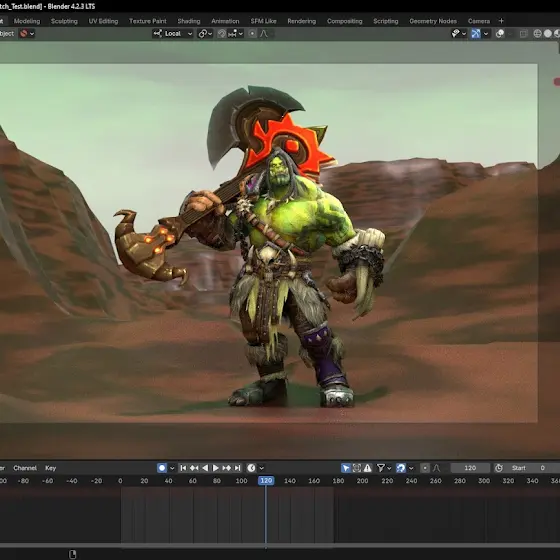This screenshot has height=560, width=560.
Task: Jump to the next keyframe
Action: pos(227,468)
